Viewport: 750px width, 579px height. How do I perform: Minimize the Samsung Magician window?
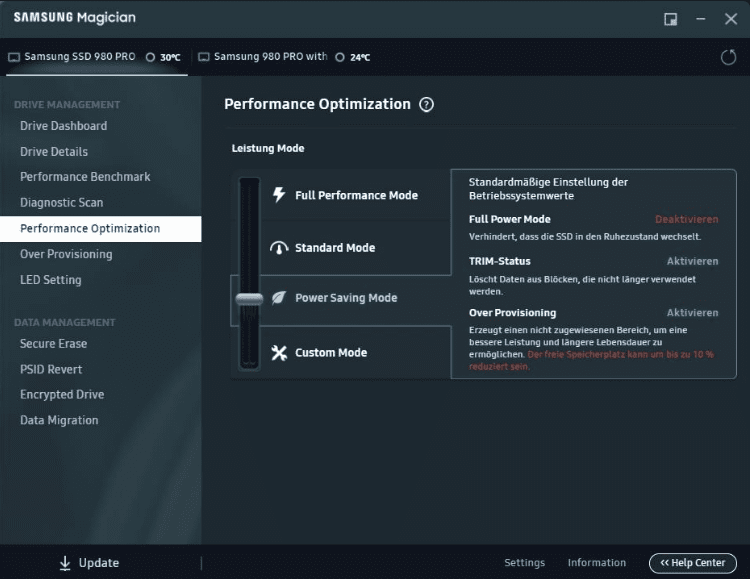tap(701, 19)
